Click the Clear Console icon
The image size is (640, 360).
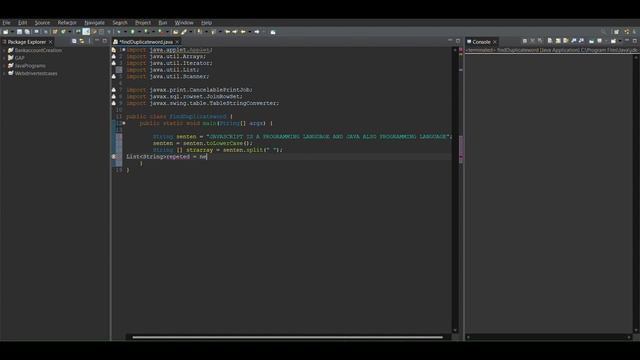[550, 41]
